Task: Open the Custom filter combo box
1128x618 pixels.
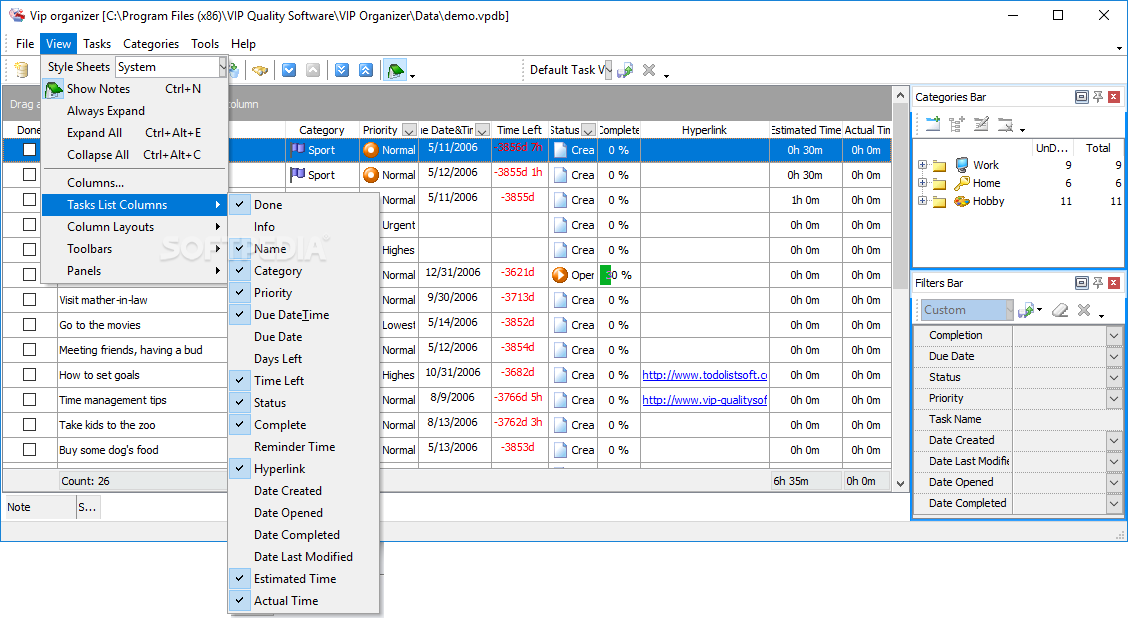Action: click(x=968, y=310)
